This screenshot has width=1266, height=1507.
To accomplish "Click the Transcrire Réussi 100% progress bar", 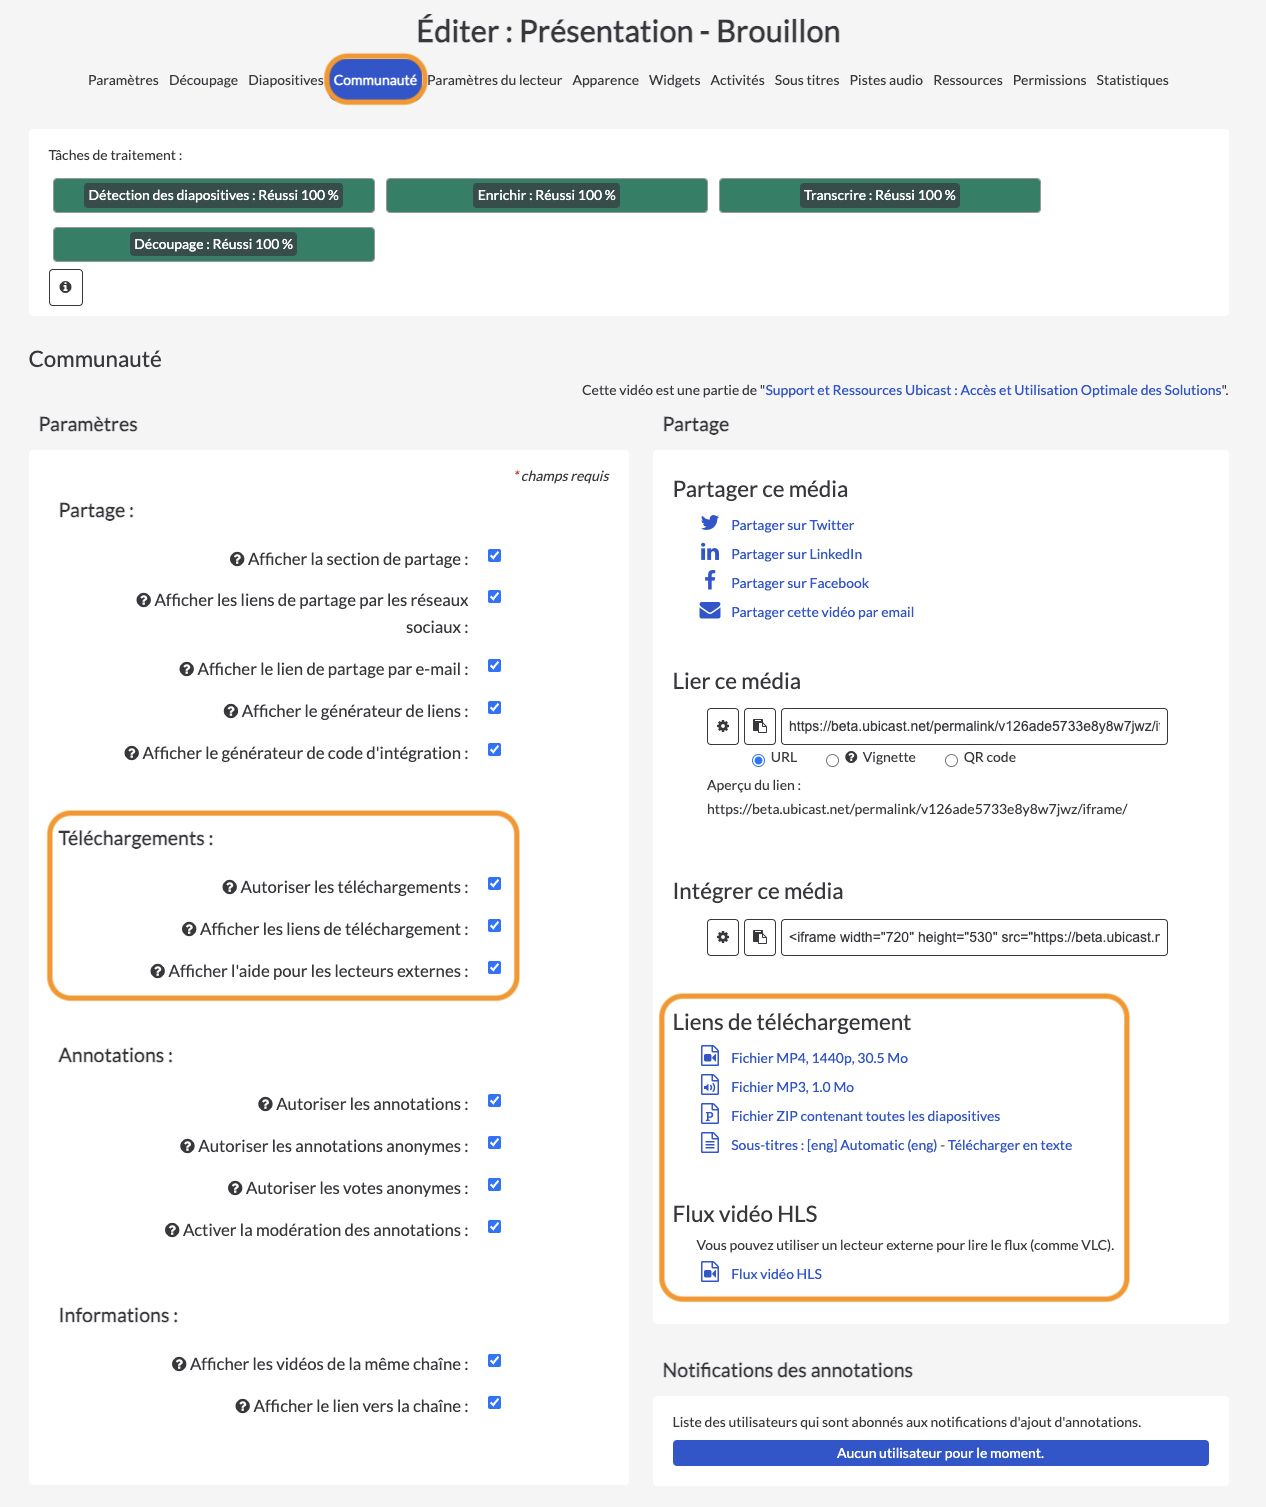I will tap(880, 195).
